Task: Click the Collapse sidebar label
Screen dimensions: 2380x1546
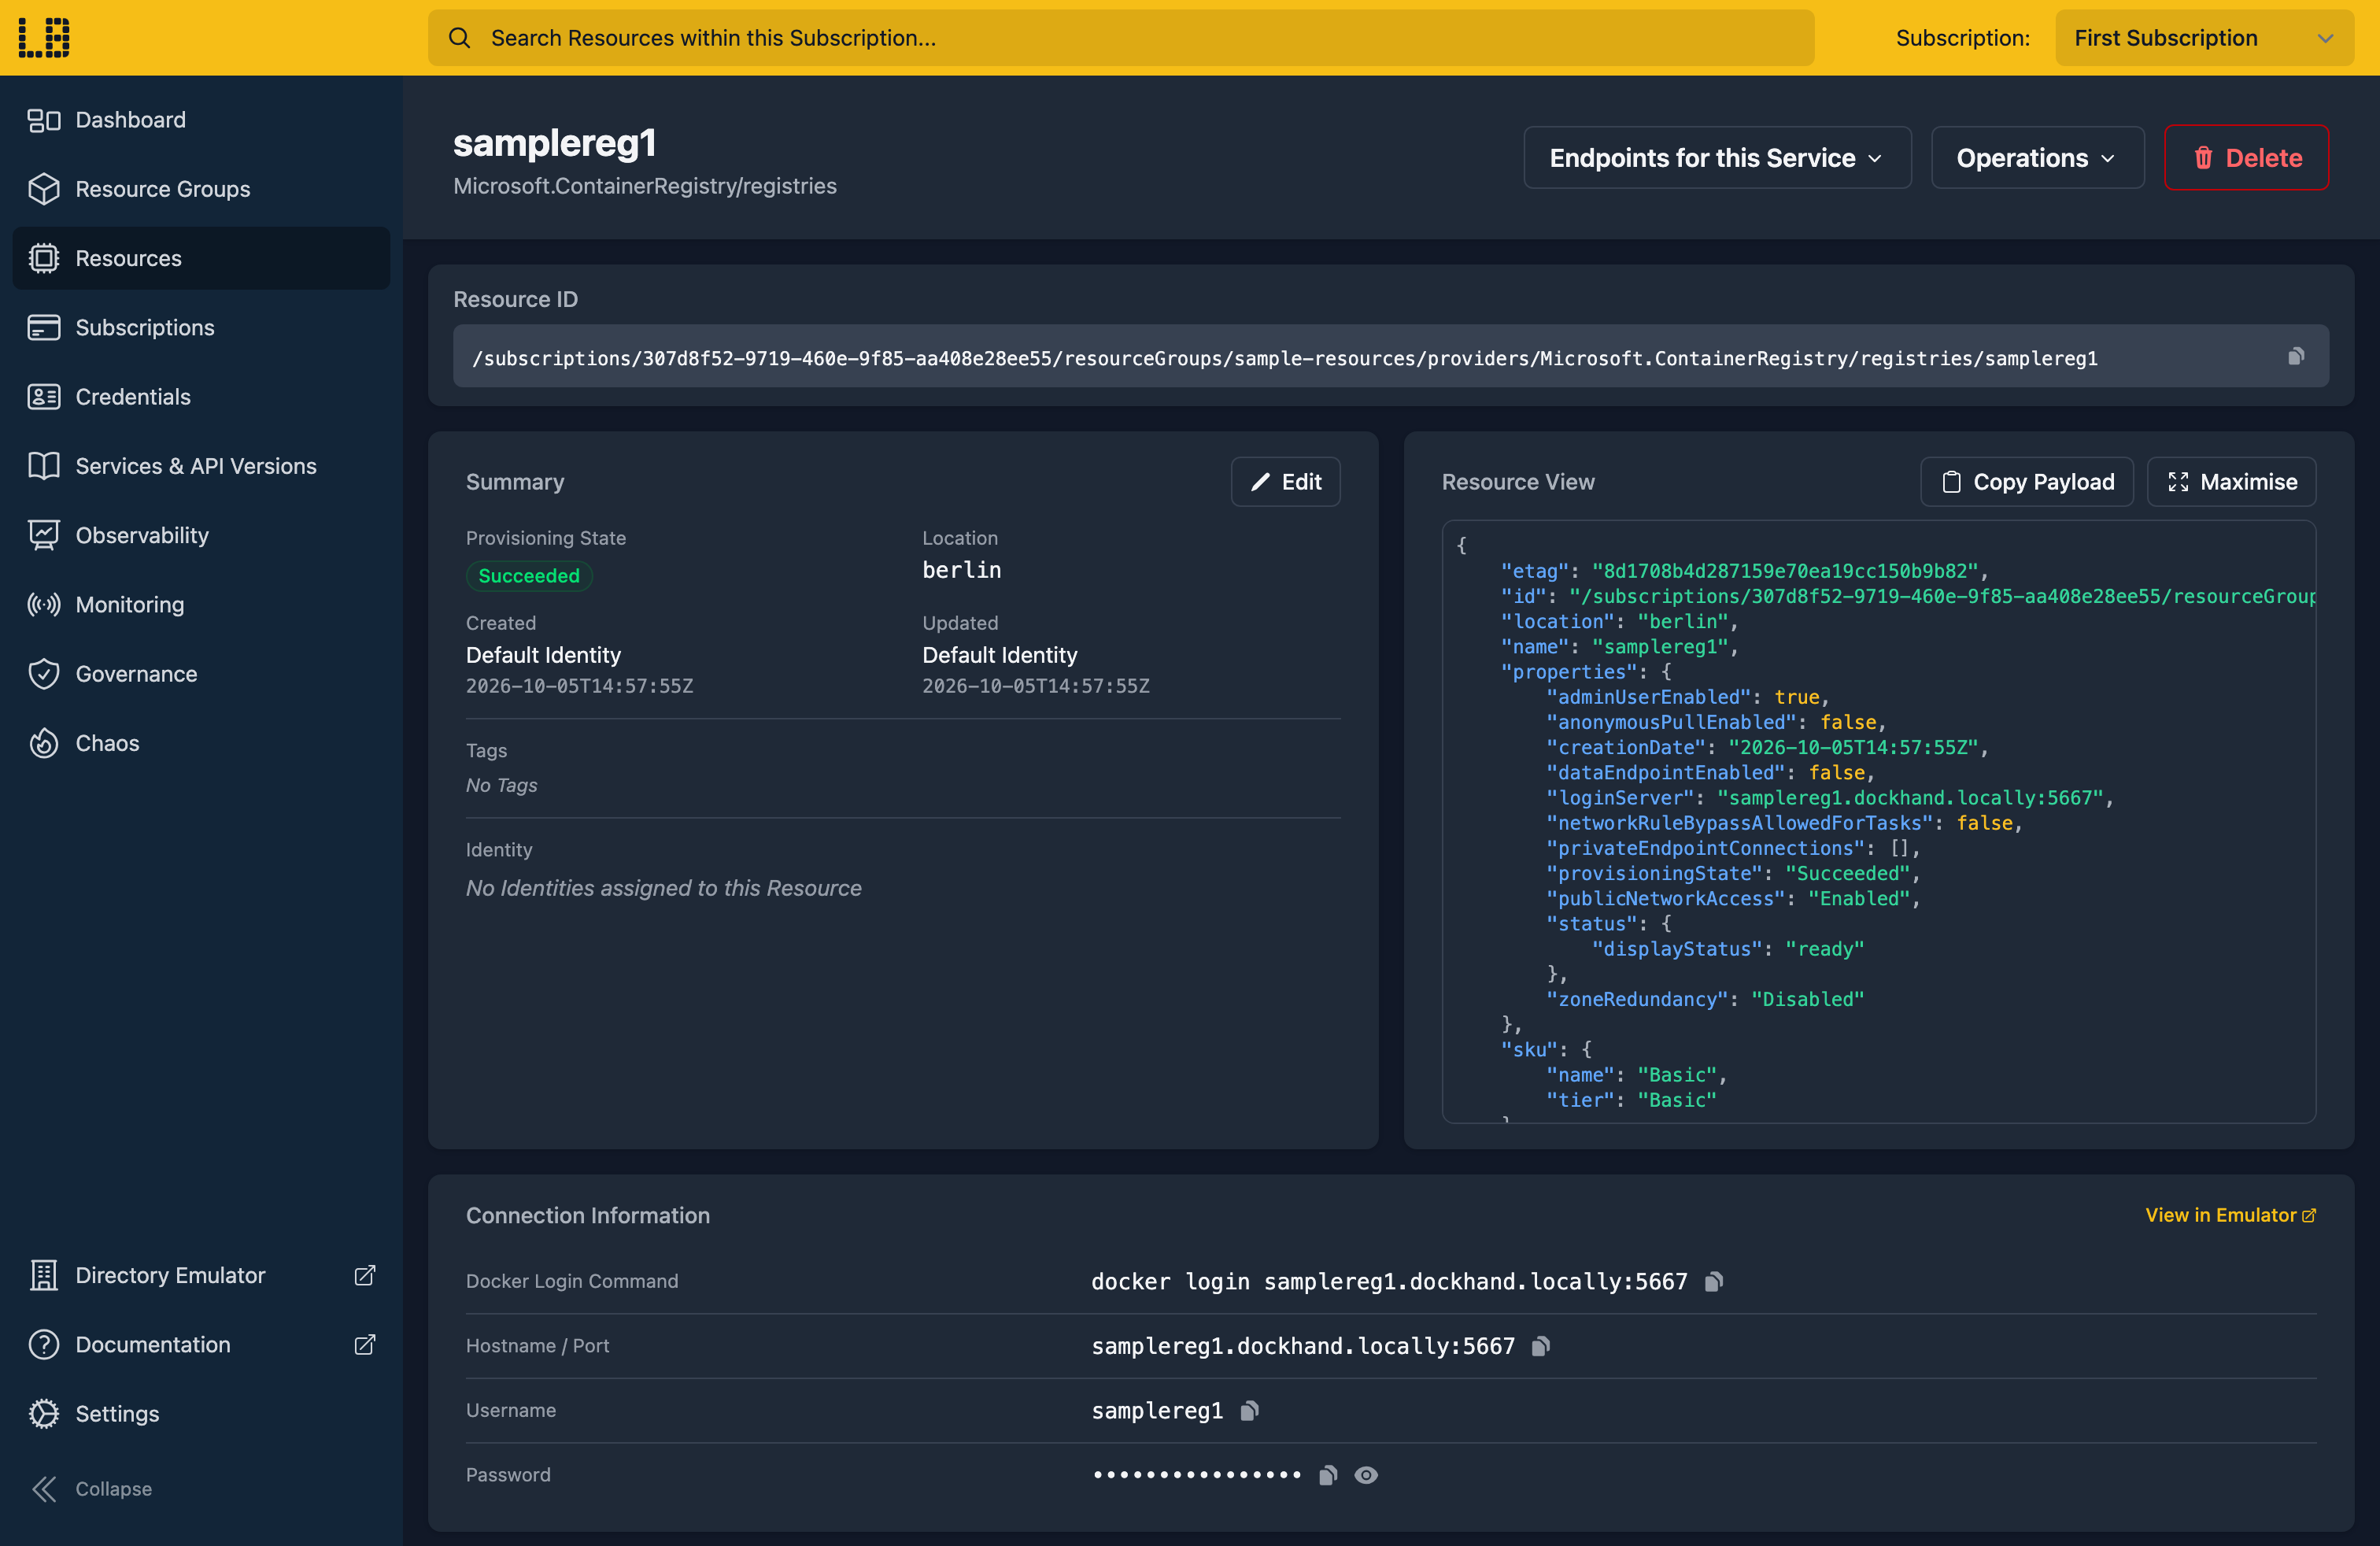Action: [x=114, y=1489]
